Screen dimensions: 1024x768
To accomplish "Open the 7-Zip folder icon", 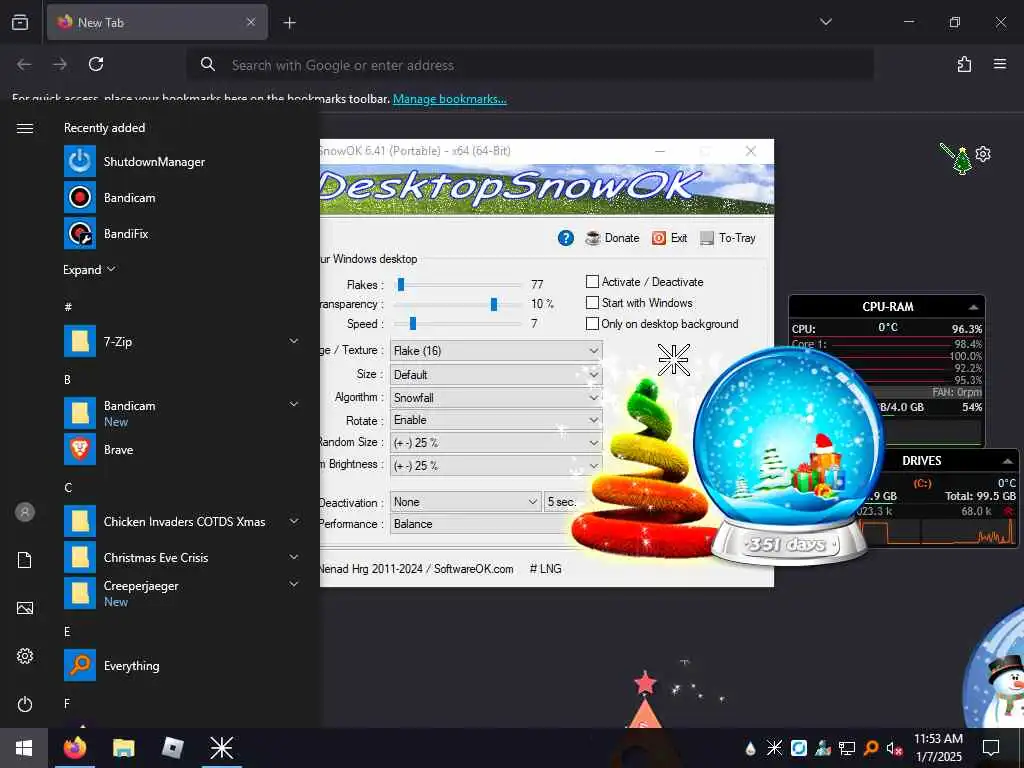I will 80,342.
